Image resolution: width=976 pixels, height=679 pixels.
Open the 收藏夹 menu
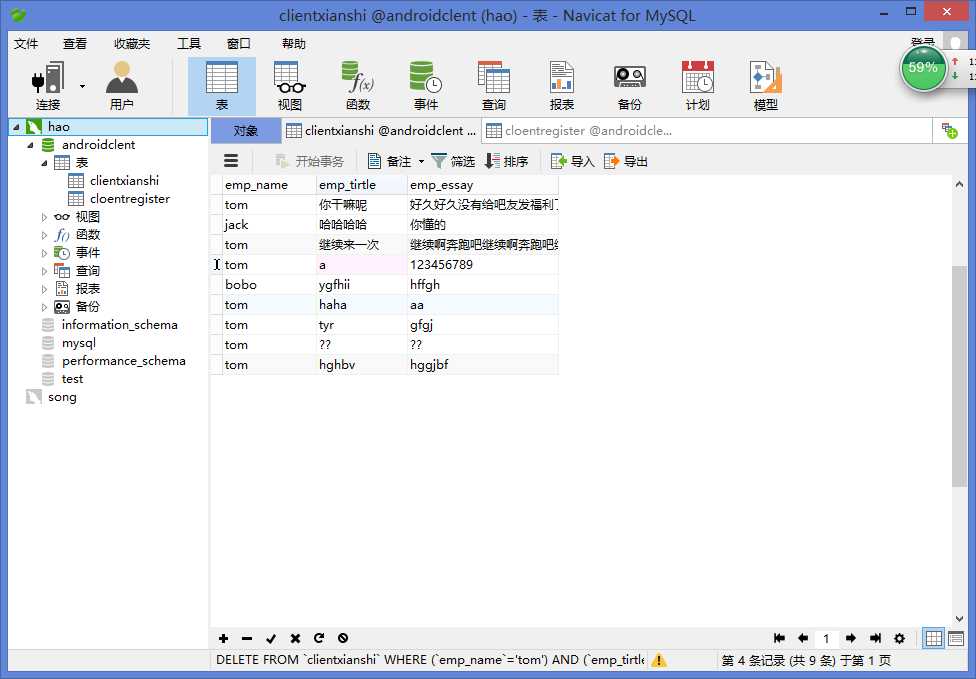132,44
